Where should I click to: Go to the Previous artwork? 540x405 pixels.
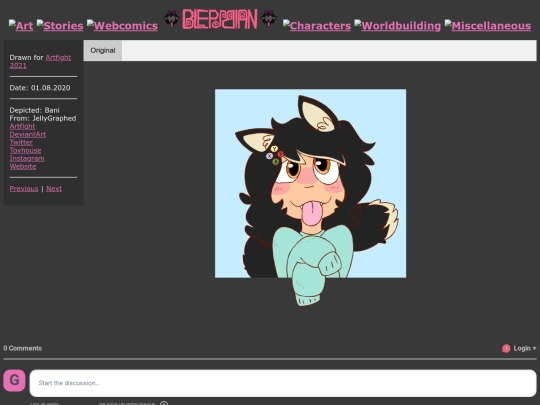click(x=24, y=189)
